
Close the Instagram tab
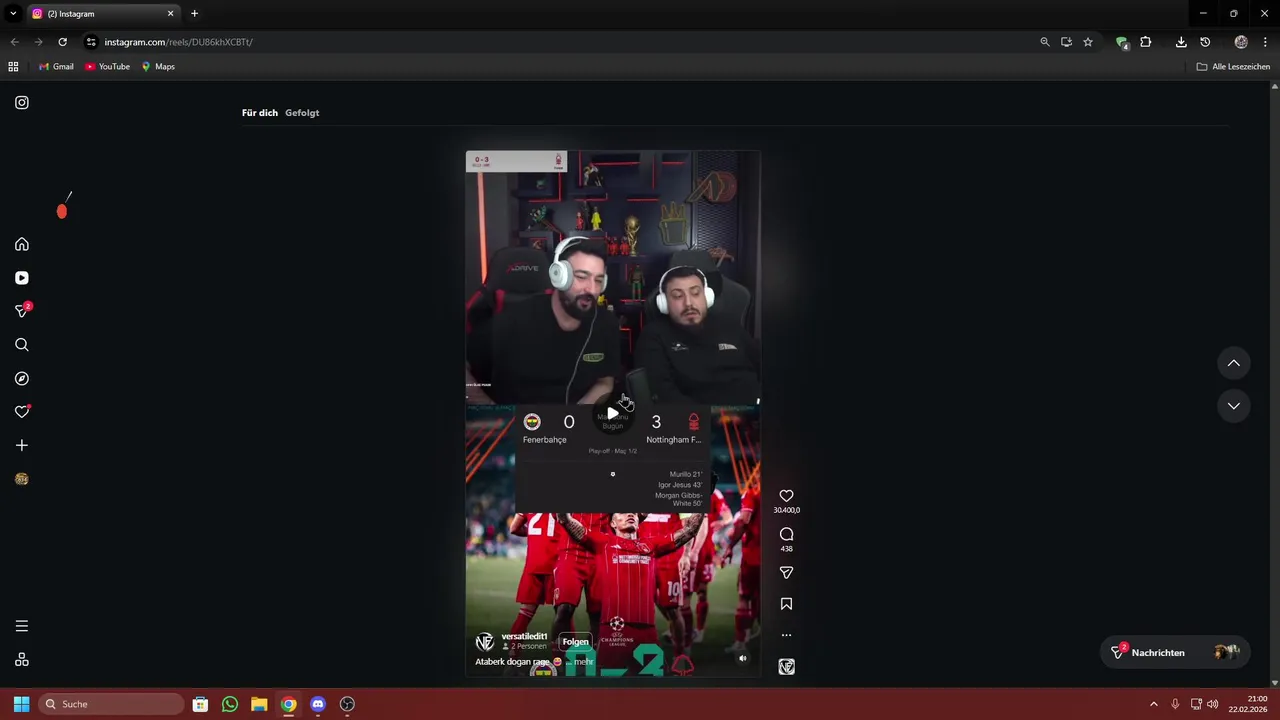tap(170, 14)
